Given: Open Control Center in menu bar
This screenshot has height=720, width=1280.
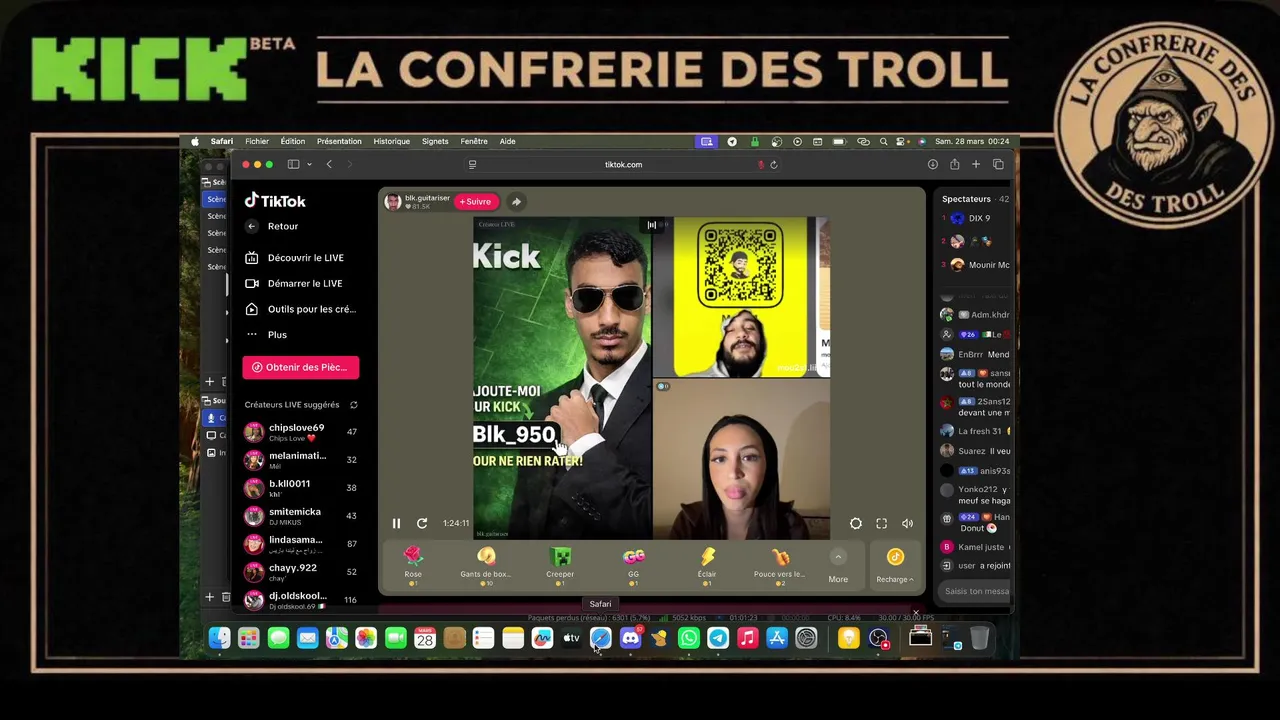Looking at the screenshot, I should 901,141.
